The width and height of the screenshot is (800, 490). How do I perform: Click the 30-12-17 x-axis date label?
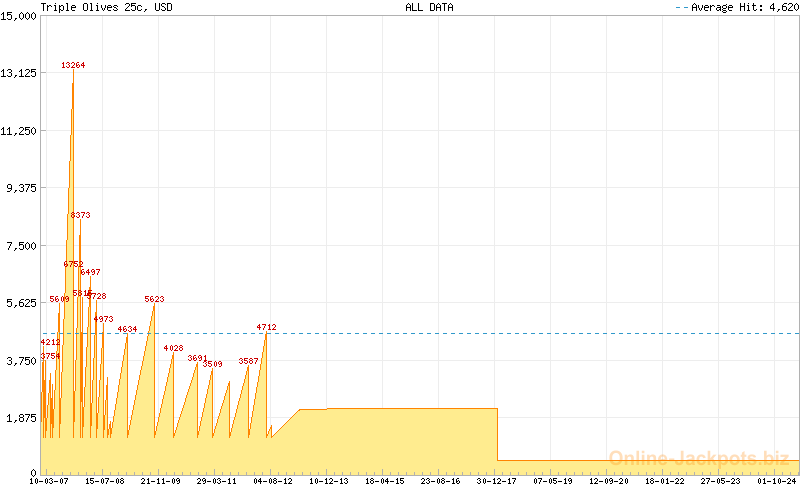(497, 481)
